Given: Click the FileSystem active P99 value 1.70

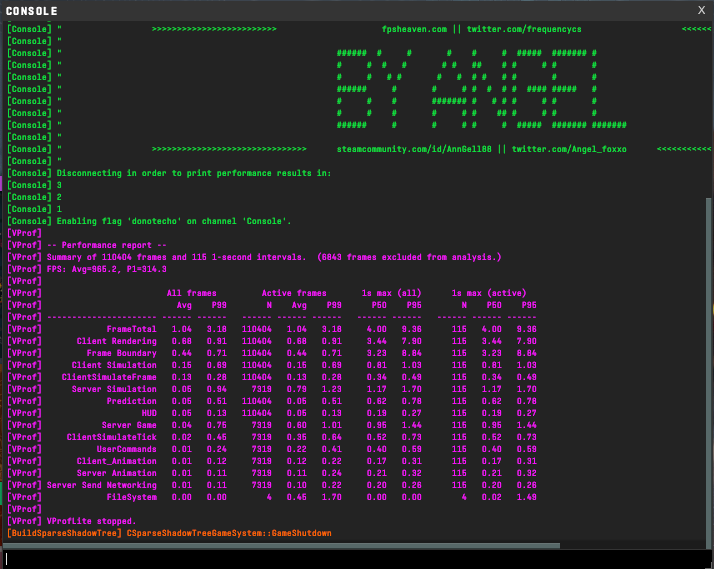Looking at the screenshot, I should click(332, 497).
